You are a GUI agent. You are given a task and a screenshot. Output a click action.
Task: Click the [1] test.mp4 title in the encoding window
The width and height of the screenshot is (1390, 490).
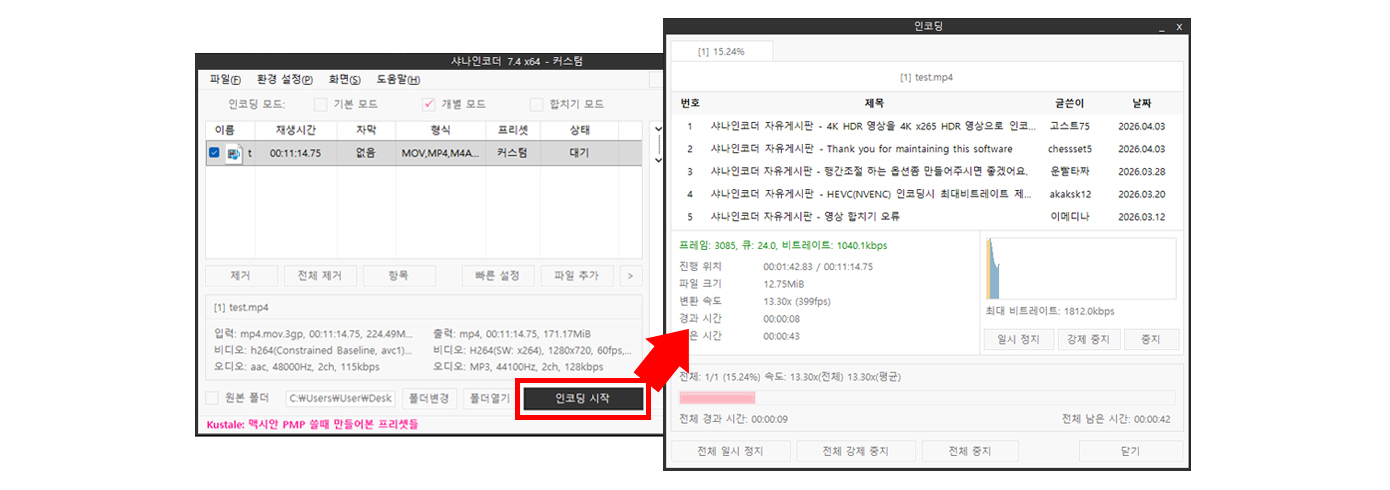pos(926,77)
